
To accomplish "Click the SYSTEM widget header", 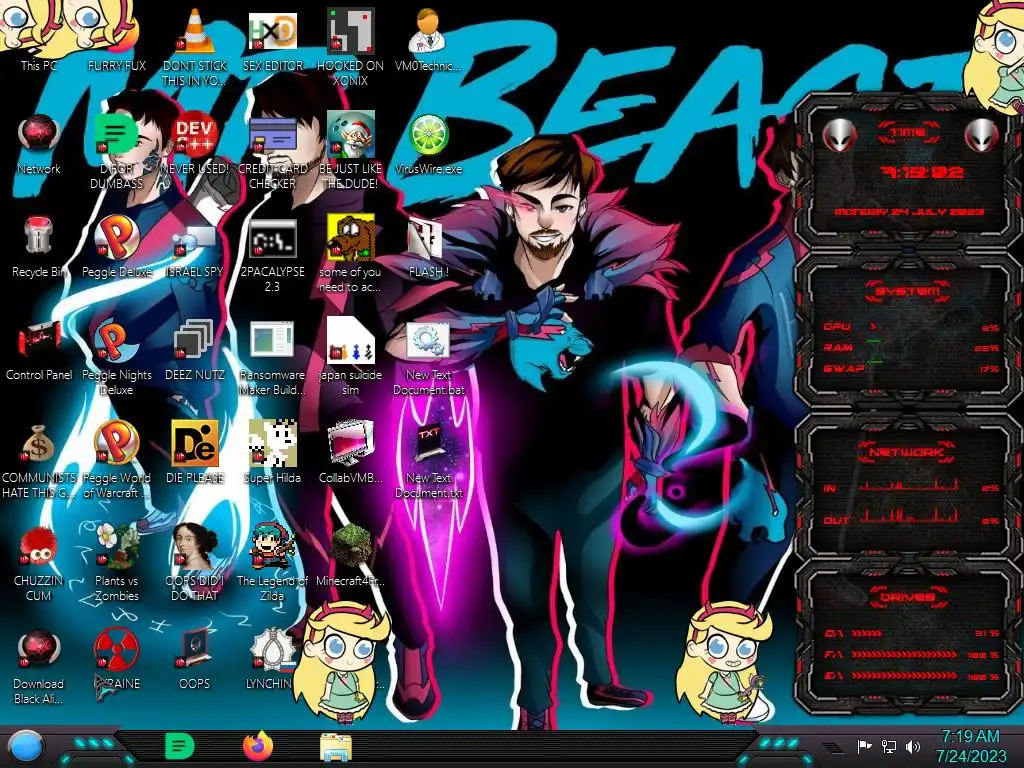I will [908, 291].
